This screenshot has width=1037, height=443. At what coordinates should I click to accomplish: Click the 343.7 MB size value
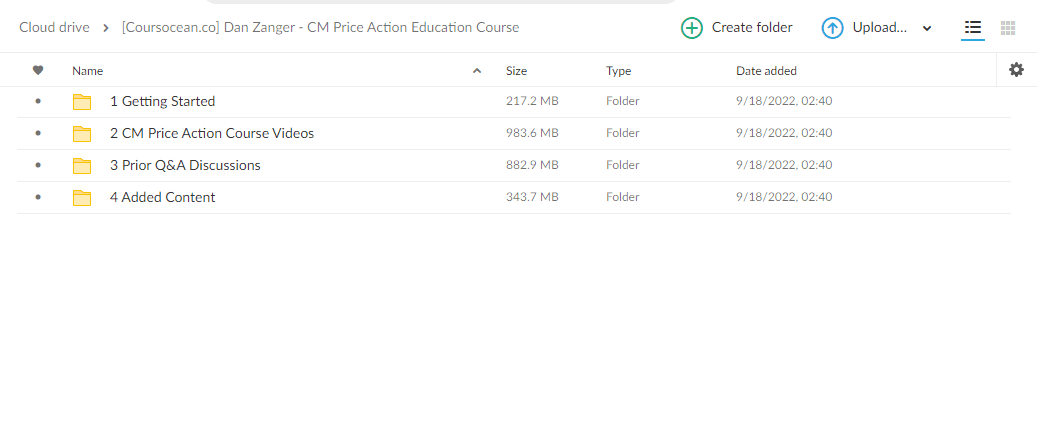532,197
